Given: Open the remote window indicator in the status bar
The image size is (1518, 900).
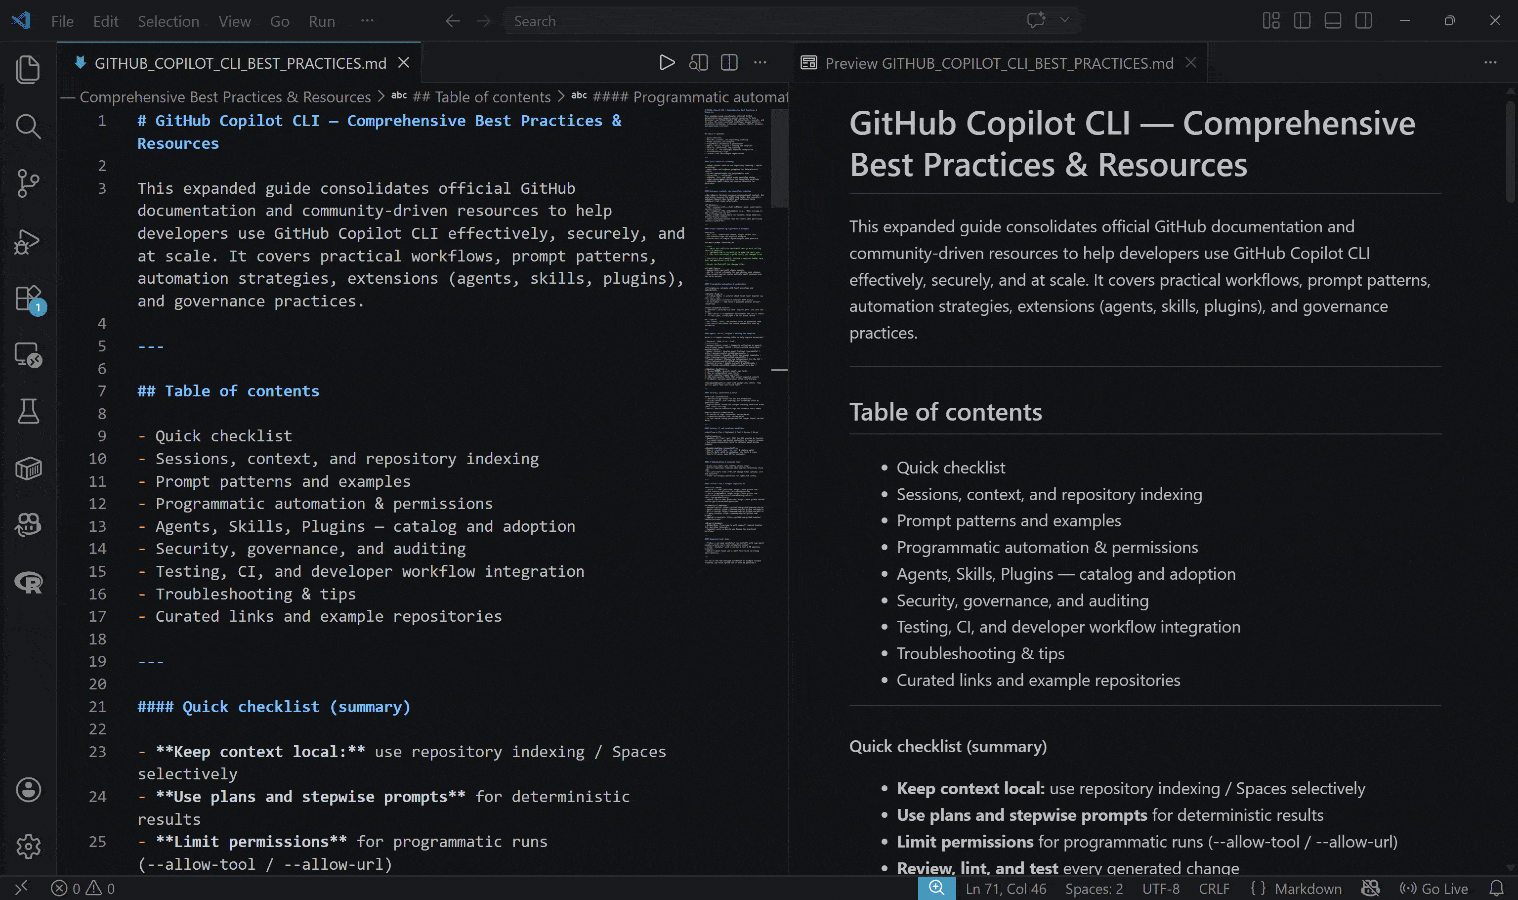Looking at the screenshot, I should point(21,888).
